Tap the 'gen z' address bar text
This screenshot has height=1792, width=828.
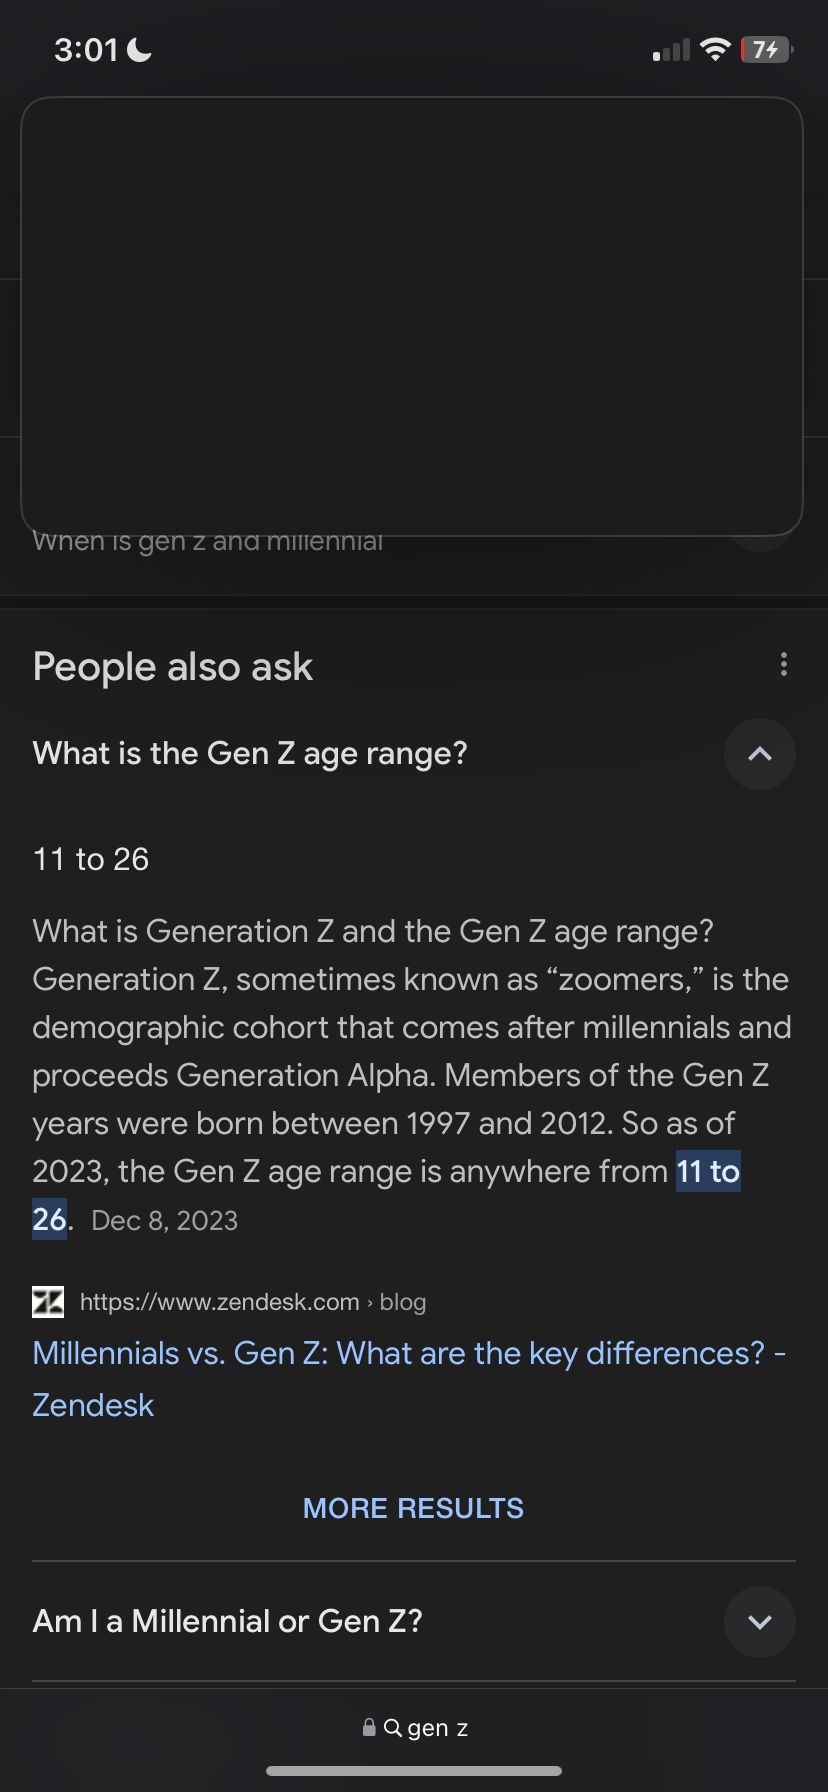click(x=438, y=1728)
